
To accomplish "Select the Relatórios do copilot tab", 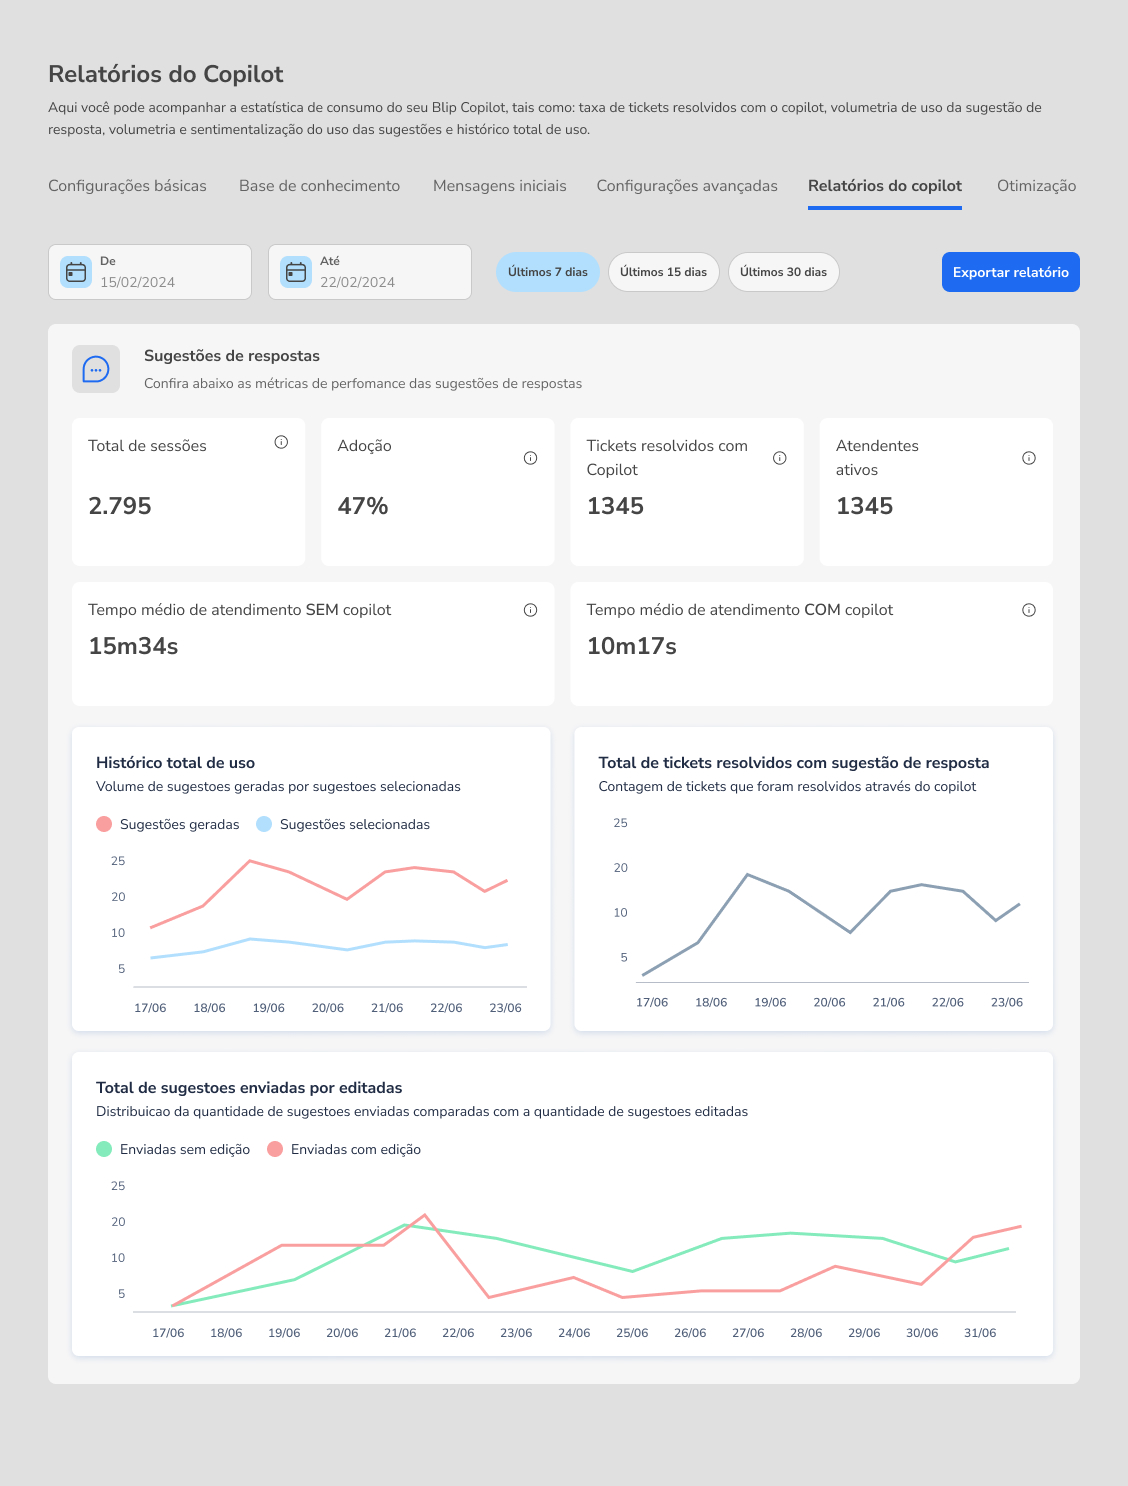I will pos(885,186).
